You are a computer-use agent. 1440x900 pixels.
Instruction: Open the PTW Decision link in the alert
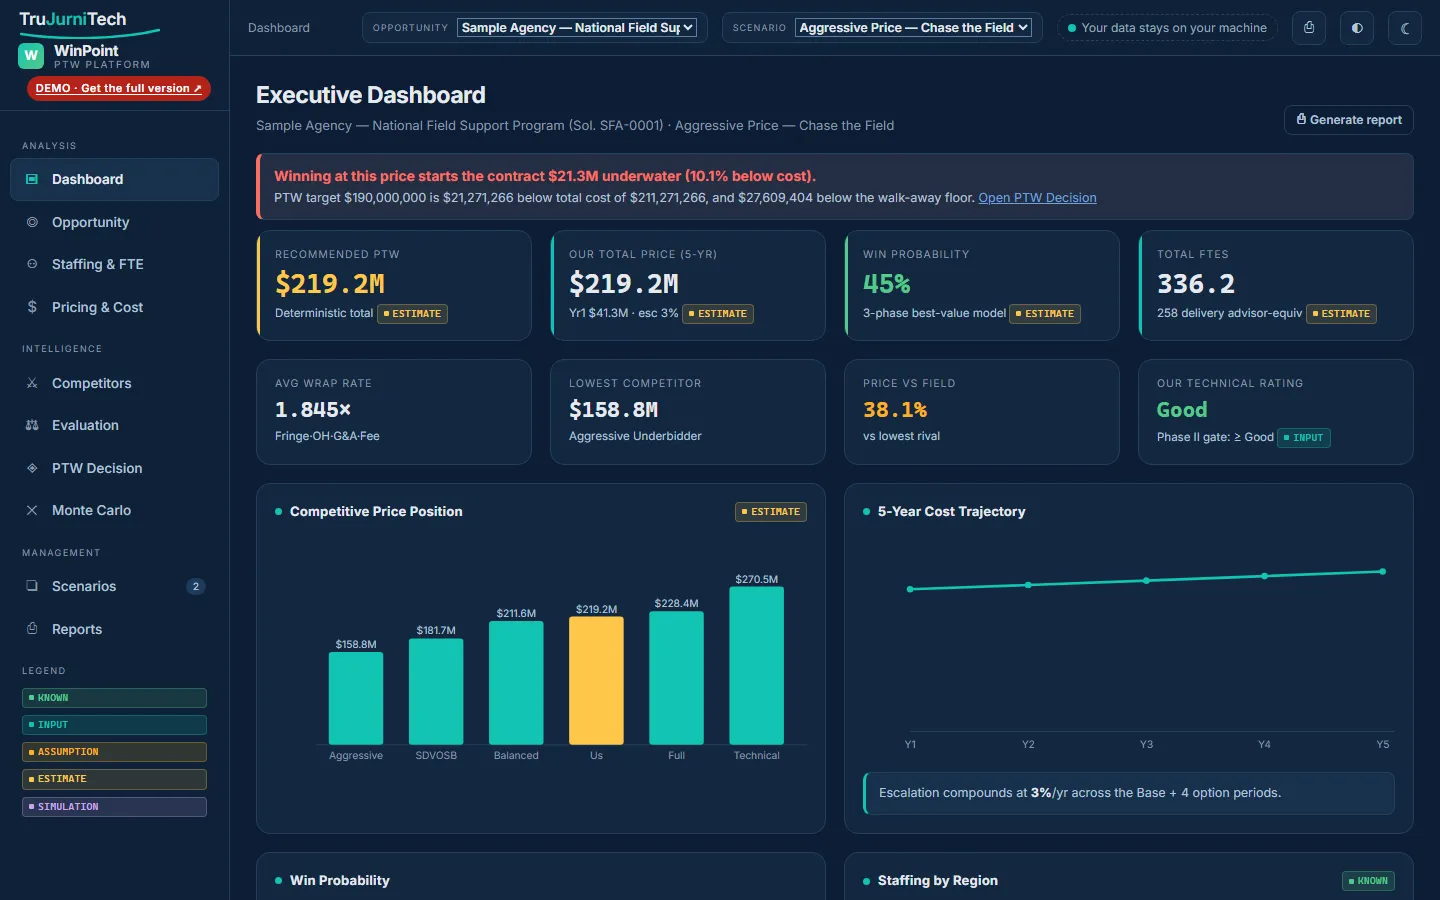pyautogui.click(x=1037, y=198)
